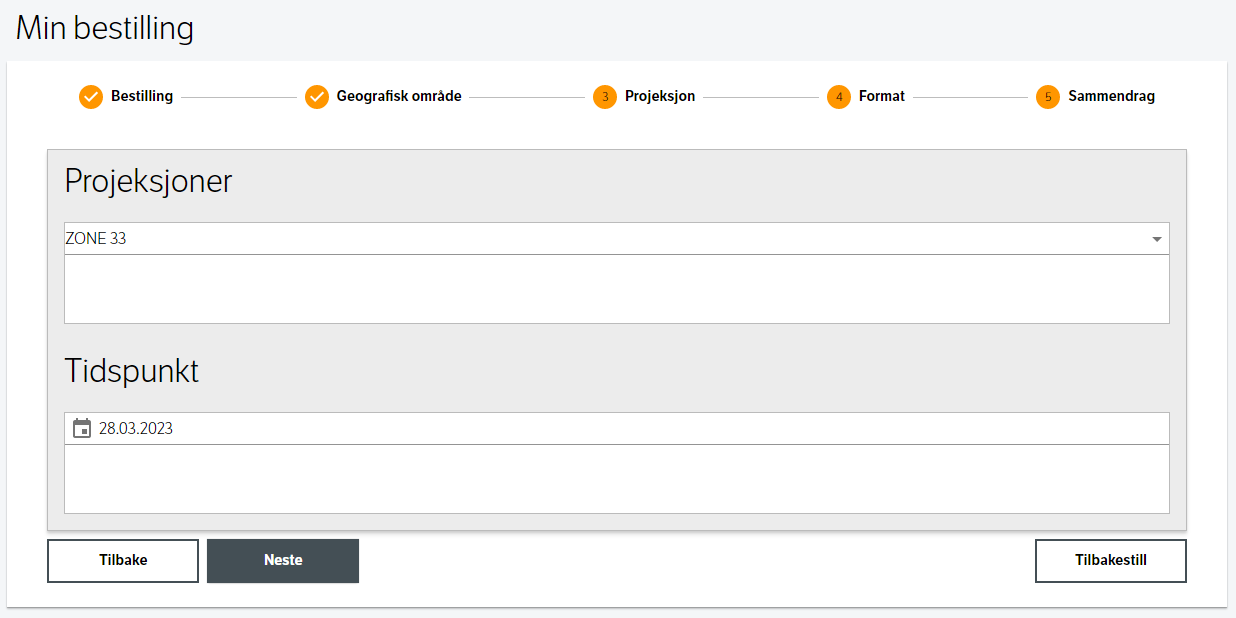Click the Tilbakestill button
This screenshot has width=1236, height=618.
[1111, 561]
